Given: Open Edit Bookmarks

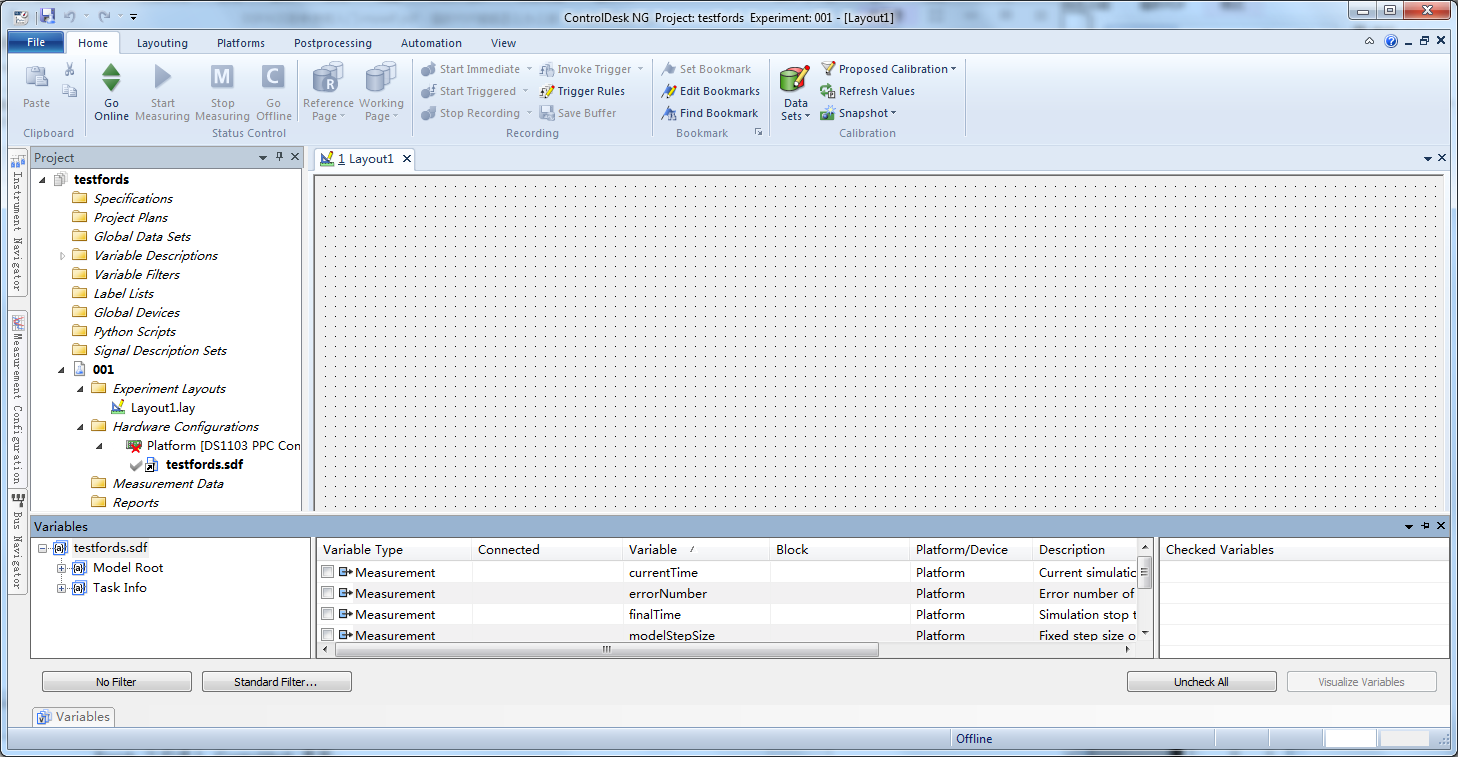Looking at the screenshot, I should click(x=710, y=91).
